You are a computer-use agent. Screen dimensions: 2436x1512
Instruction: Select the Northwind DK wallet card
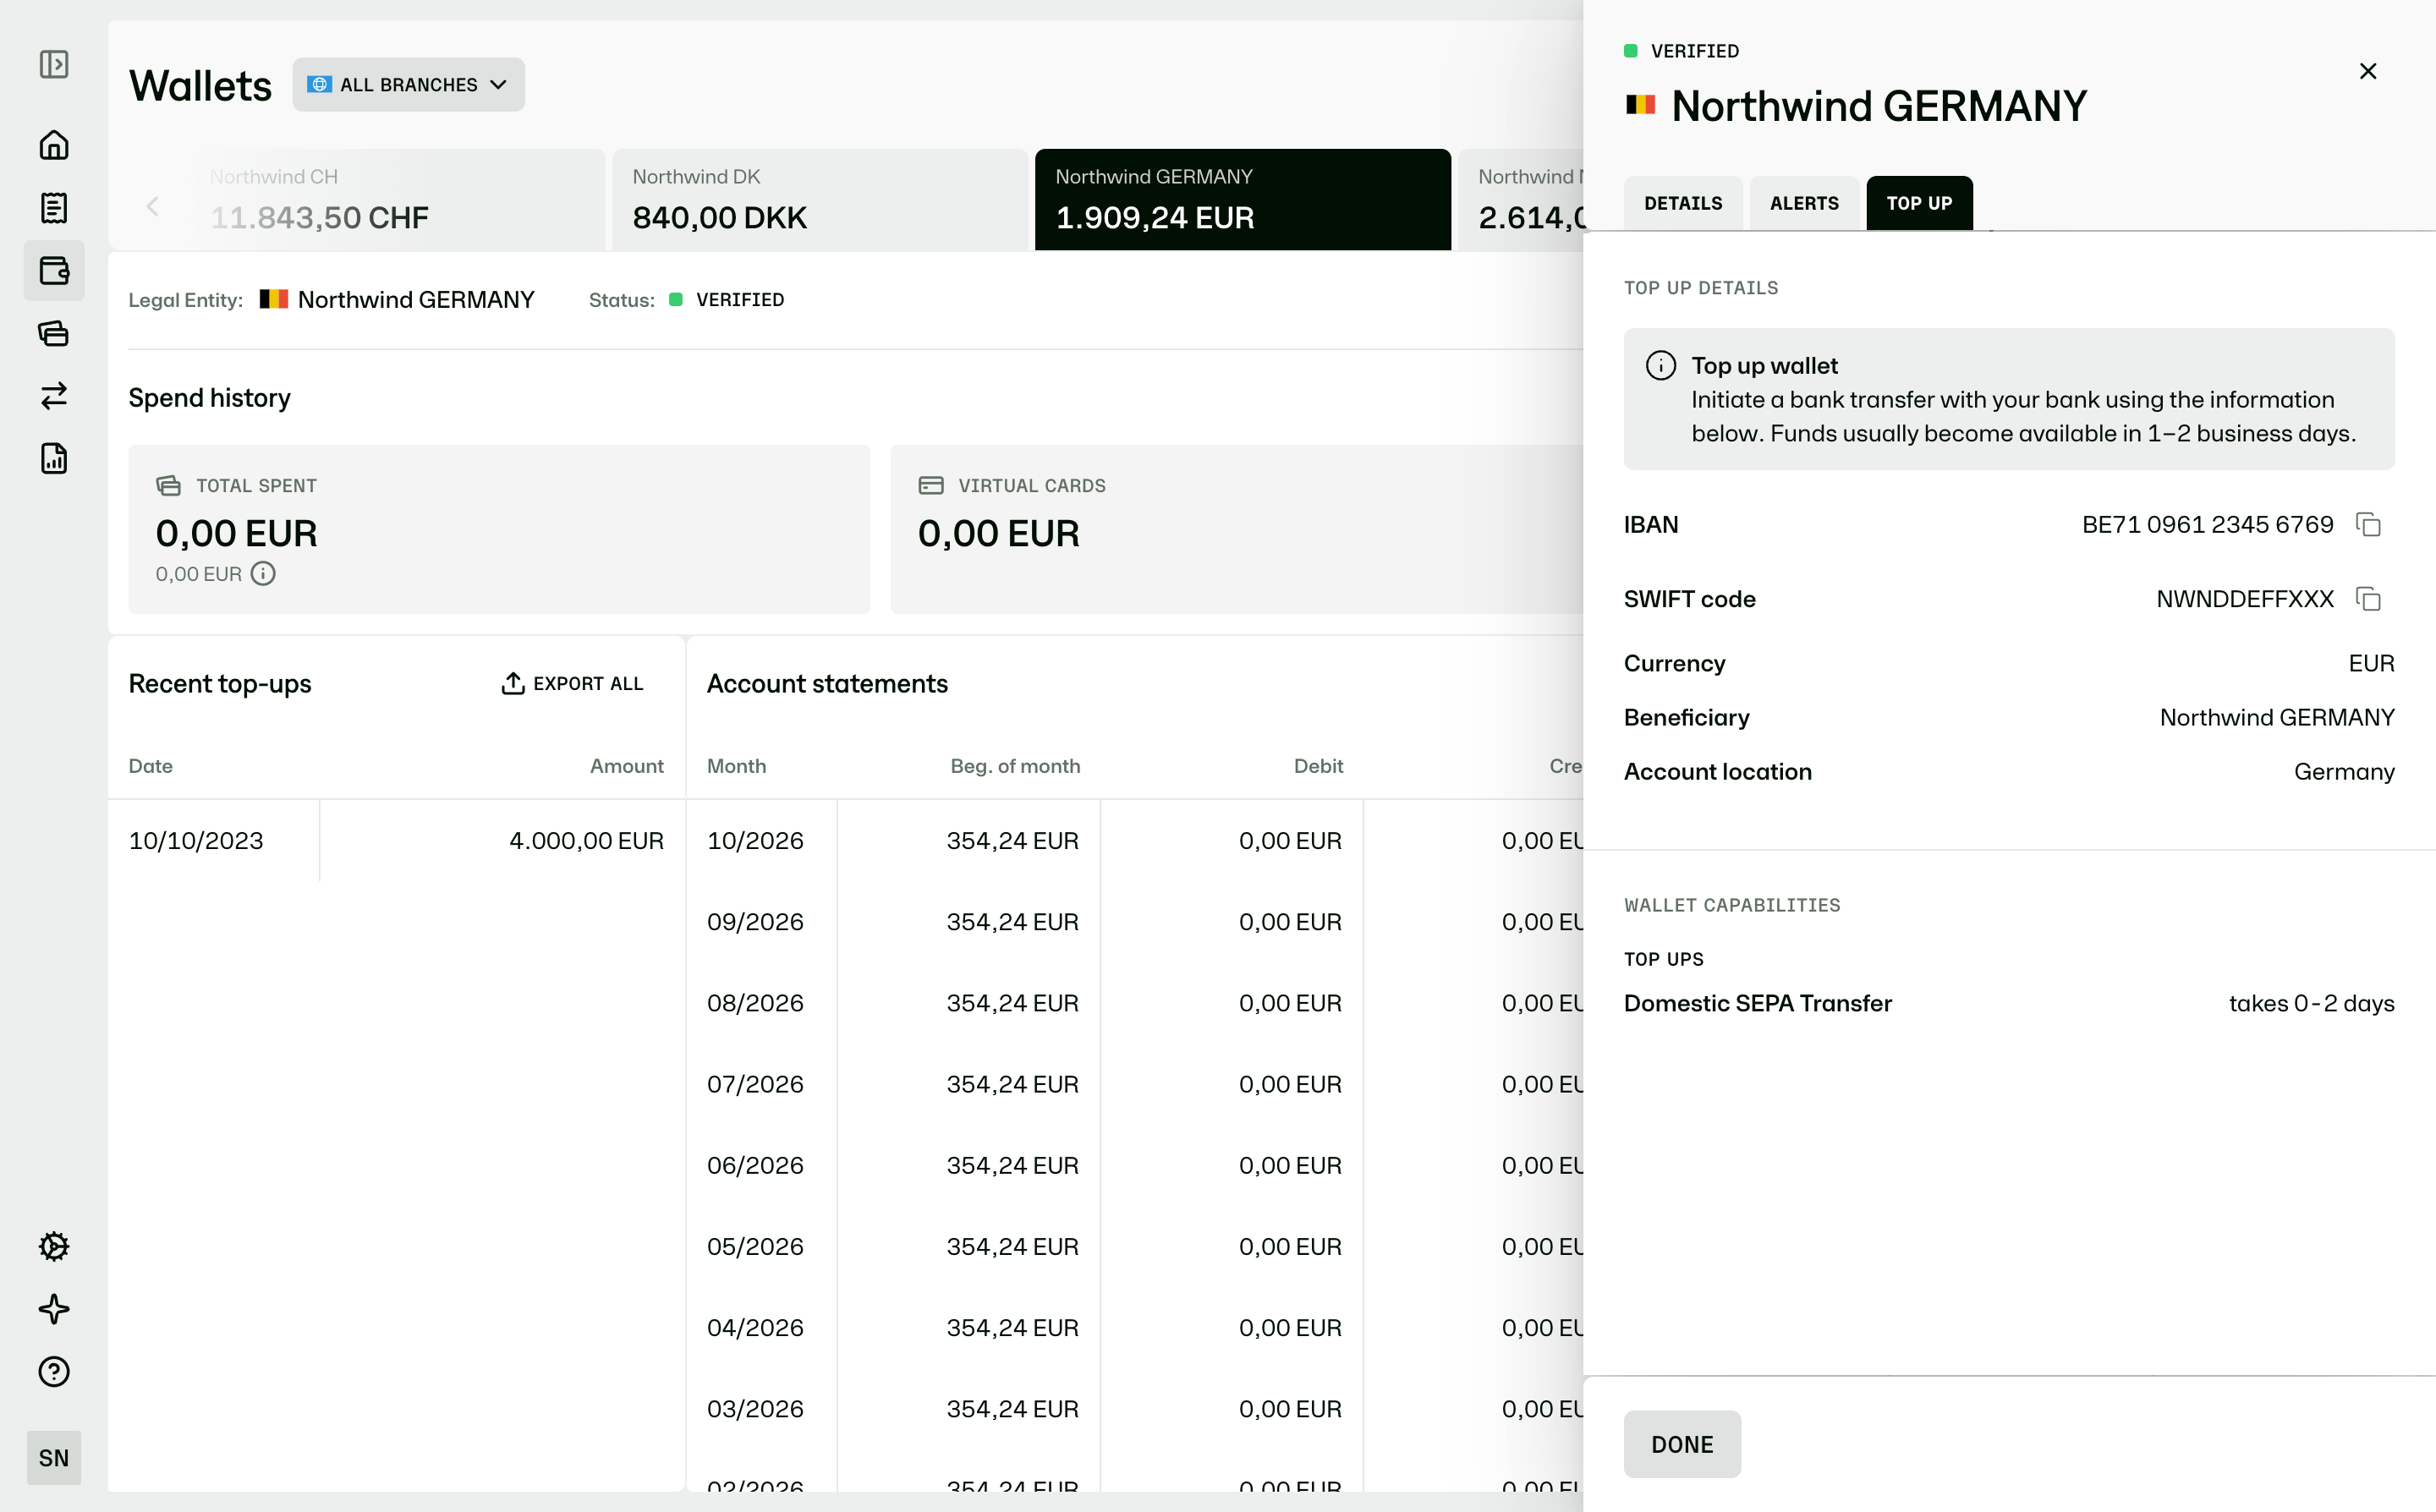point(820,200)
